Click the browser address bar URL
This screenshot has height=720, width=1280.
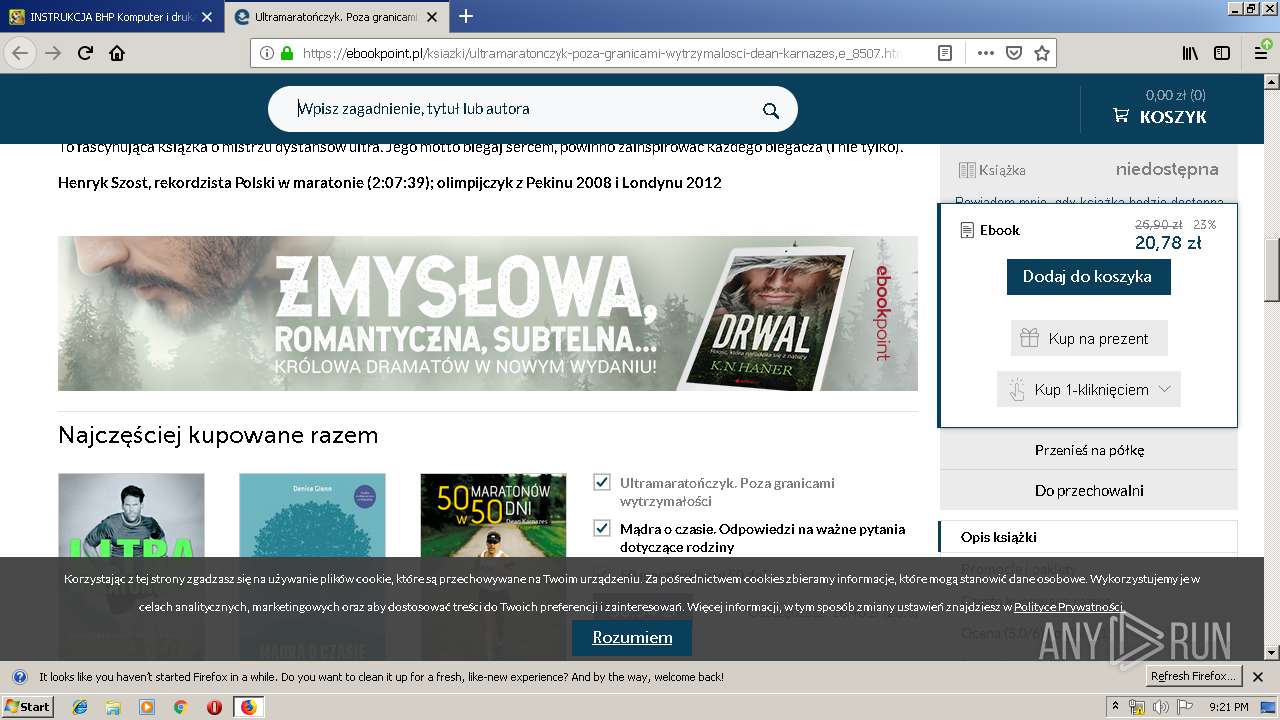point(600,53)
